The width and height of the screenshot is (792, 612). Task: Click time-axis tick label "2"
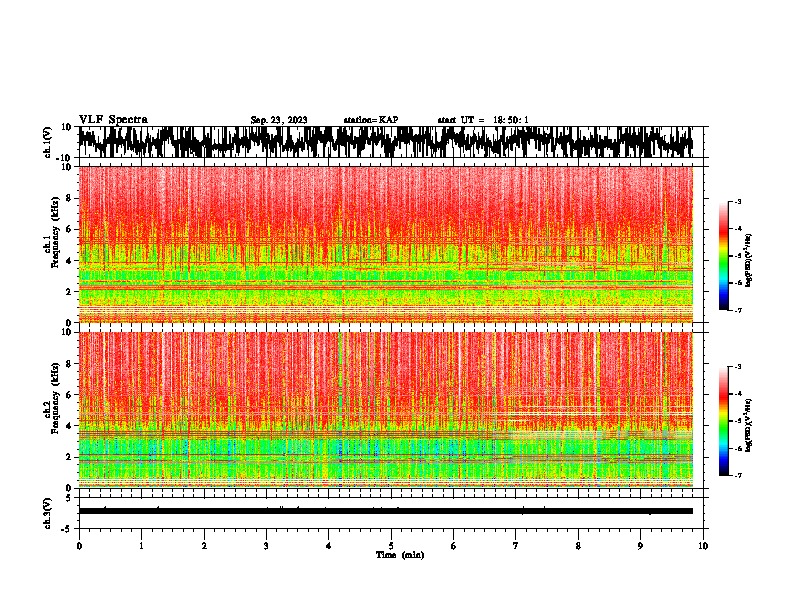204,546
